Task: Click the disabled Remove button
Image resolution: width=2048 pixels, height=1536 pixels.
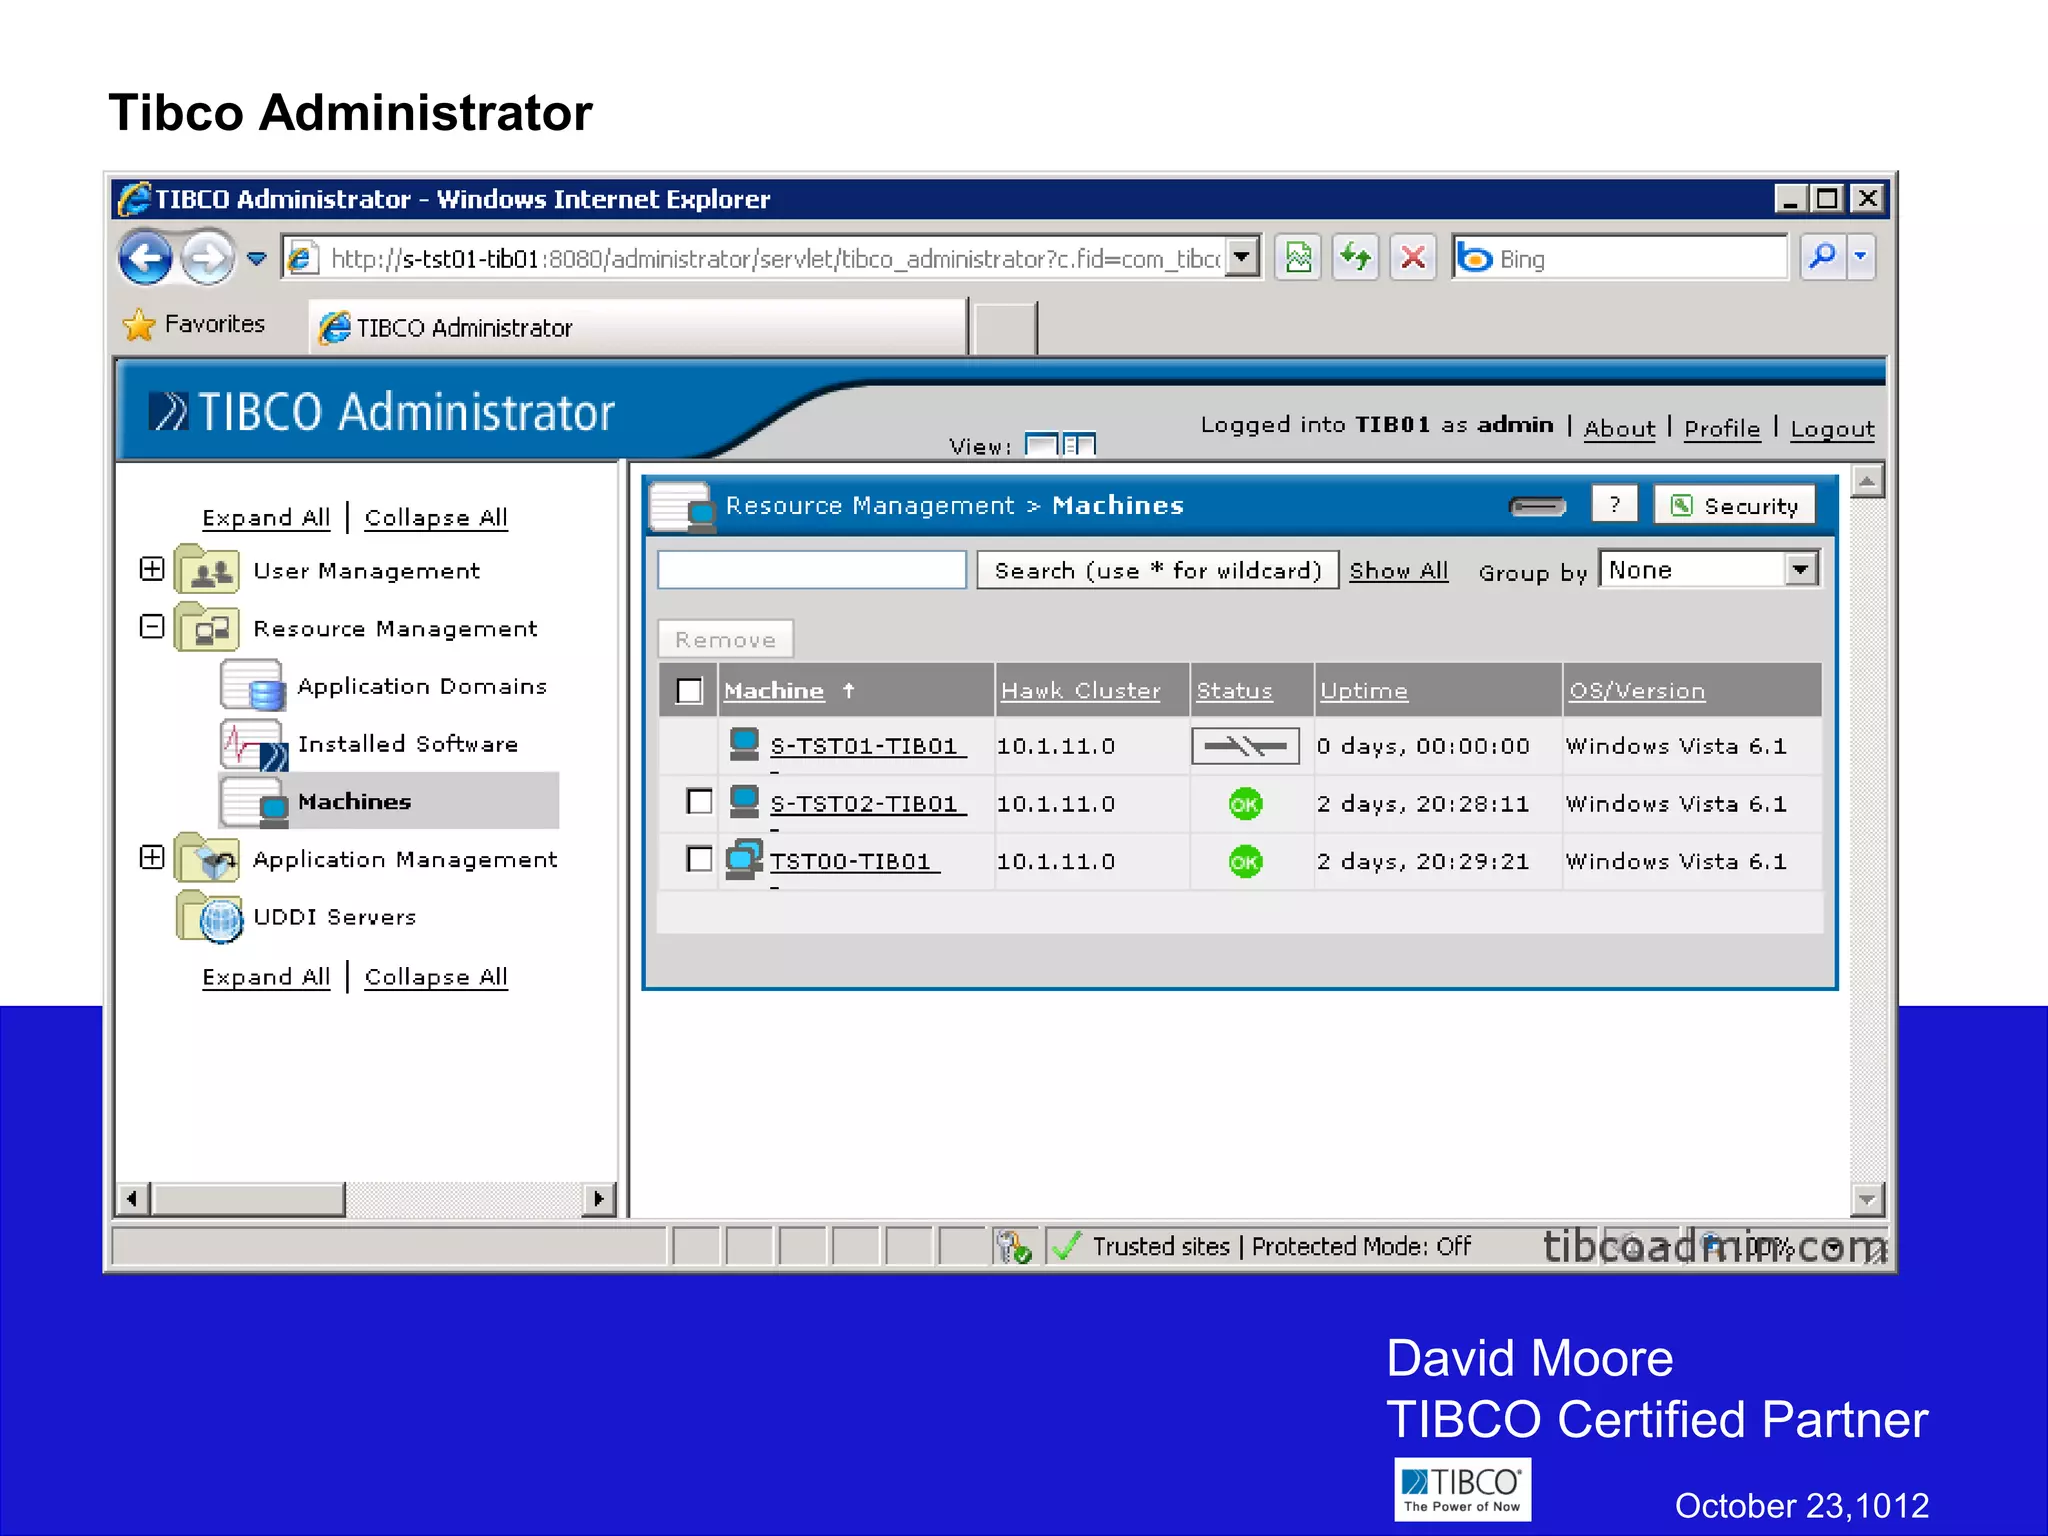Action: click(726, 639)
